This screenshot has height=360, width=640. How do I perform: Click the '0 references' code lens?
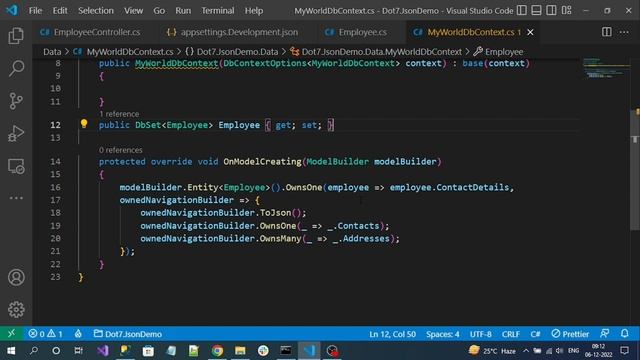coord(121,150)
